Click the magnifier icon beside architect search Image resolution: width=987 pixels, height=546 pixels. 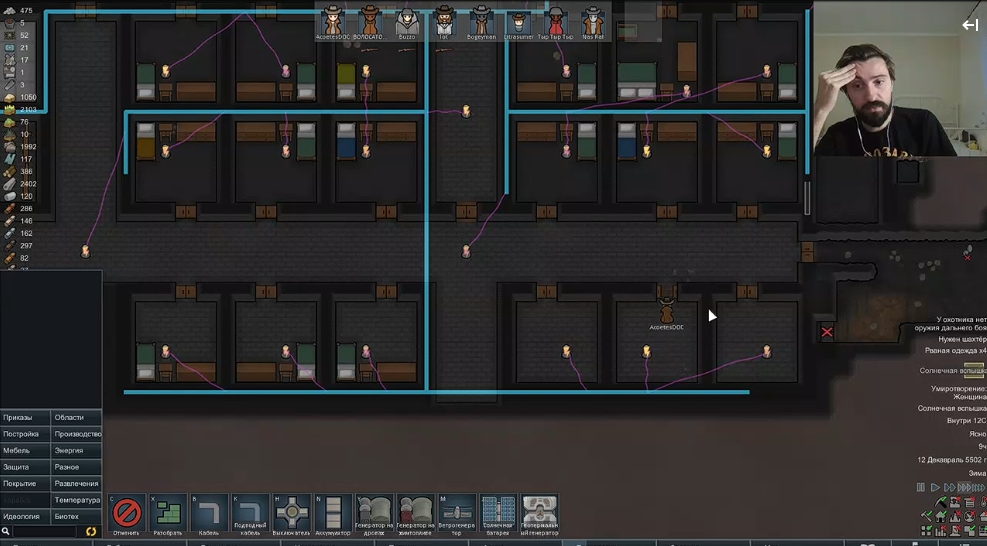(x=6, y=532)
